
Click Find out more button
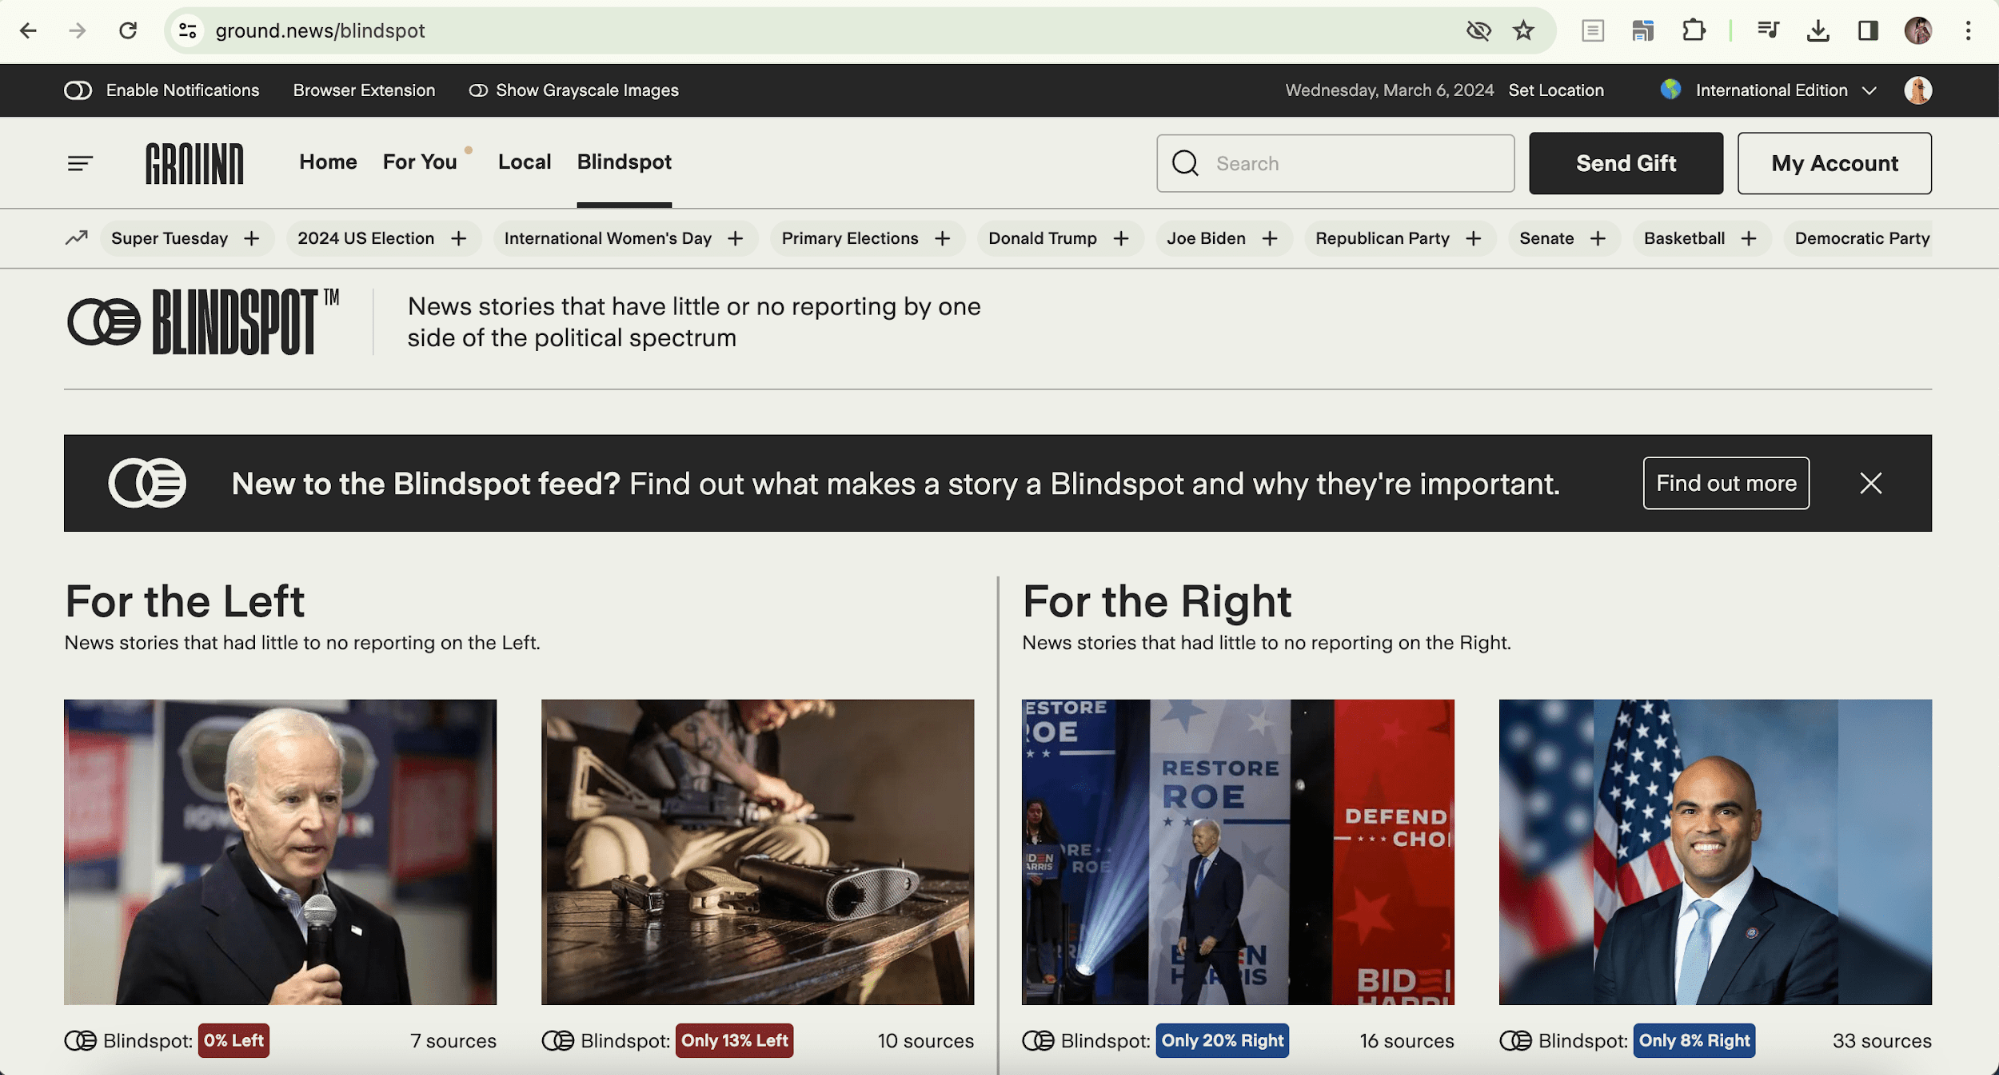[x=1725, y=483]
